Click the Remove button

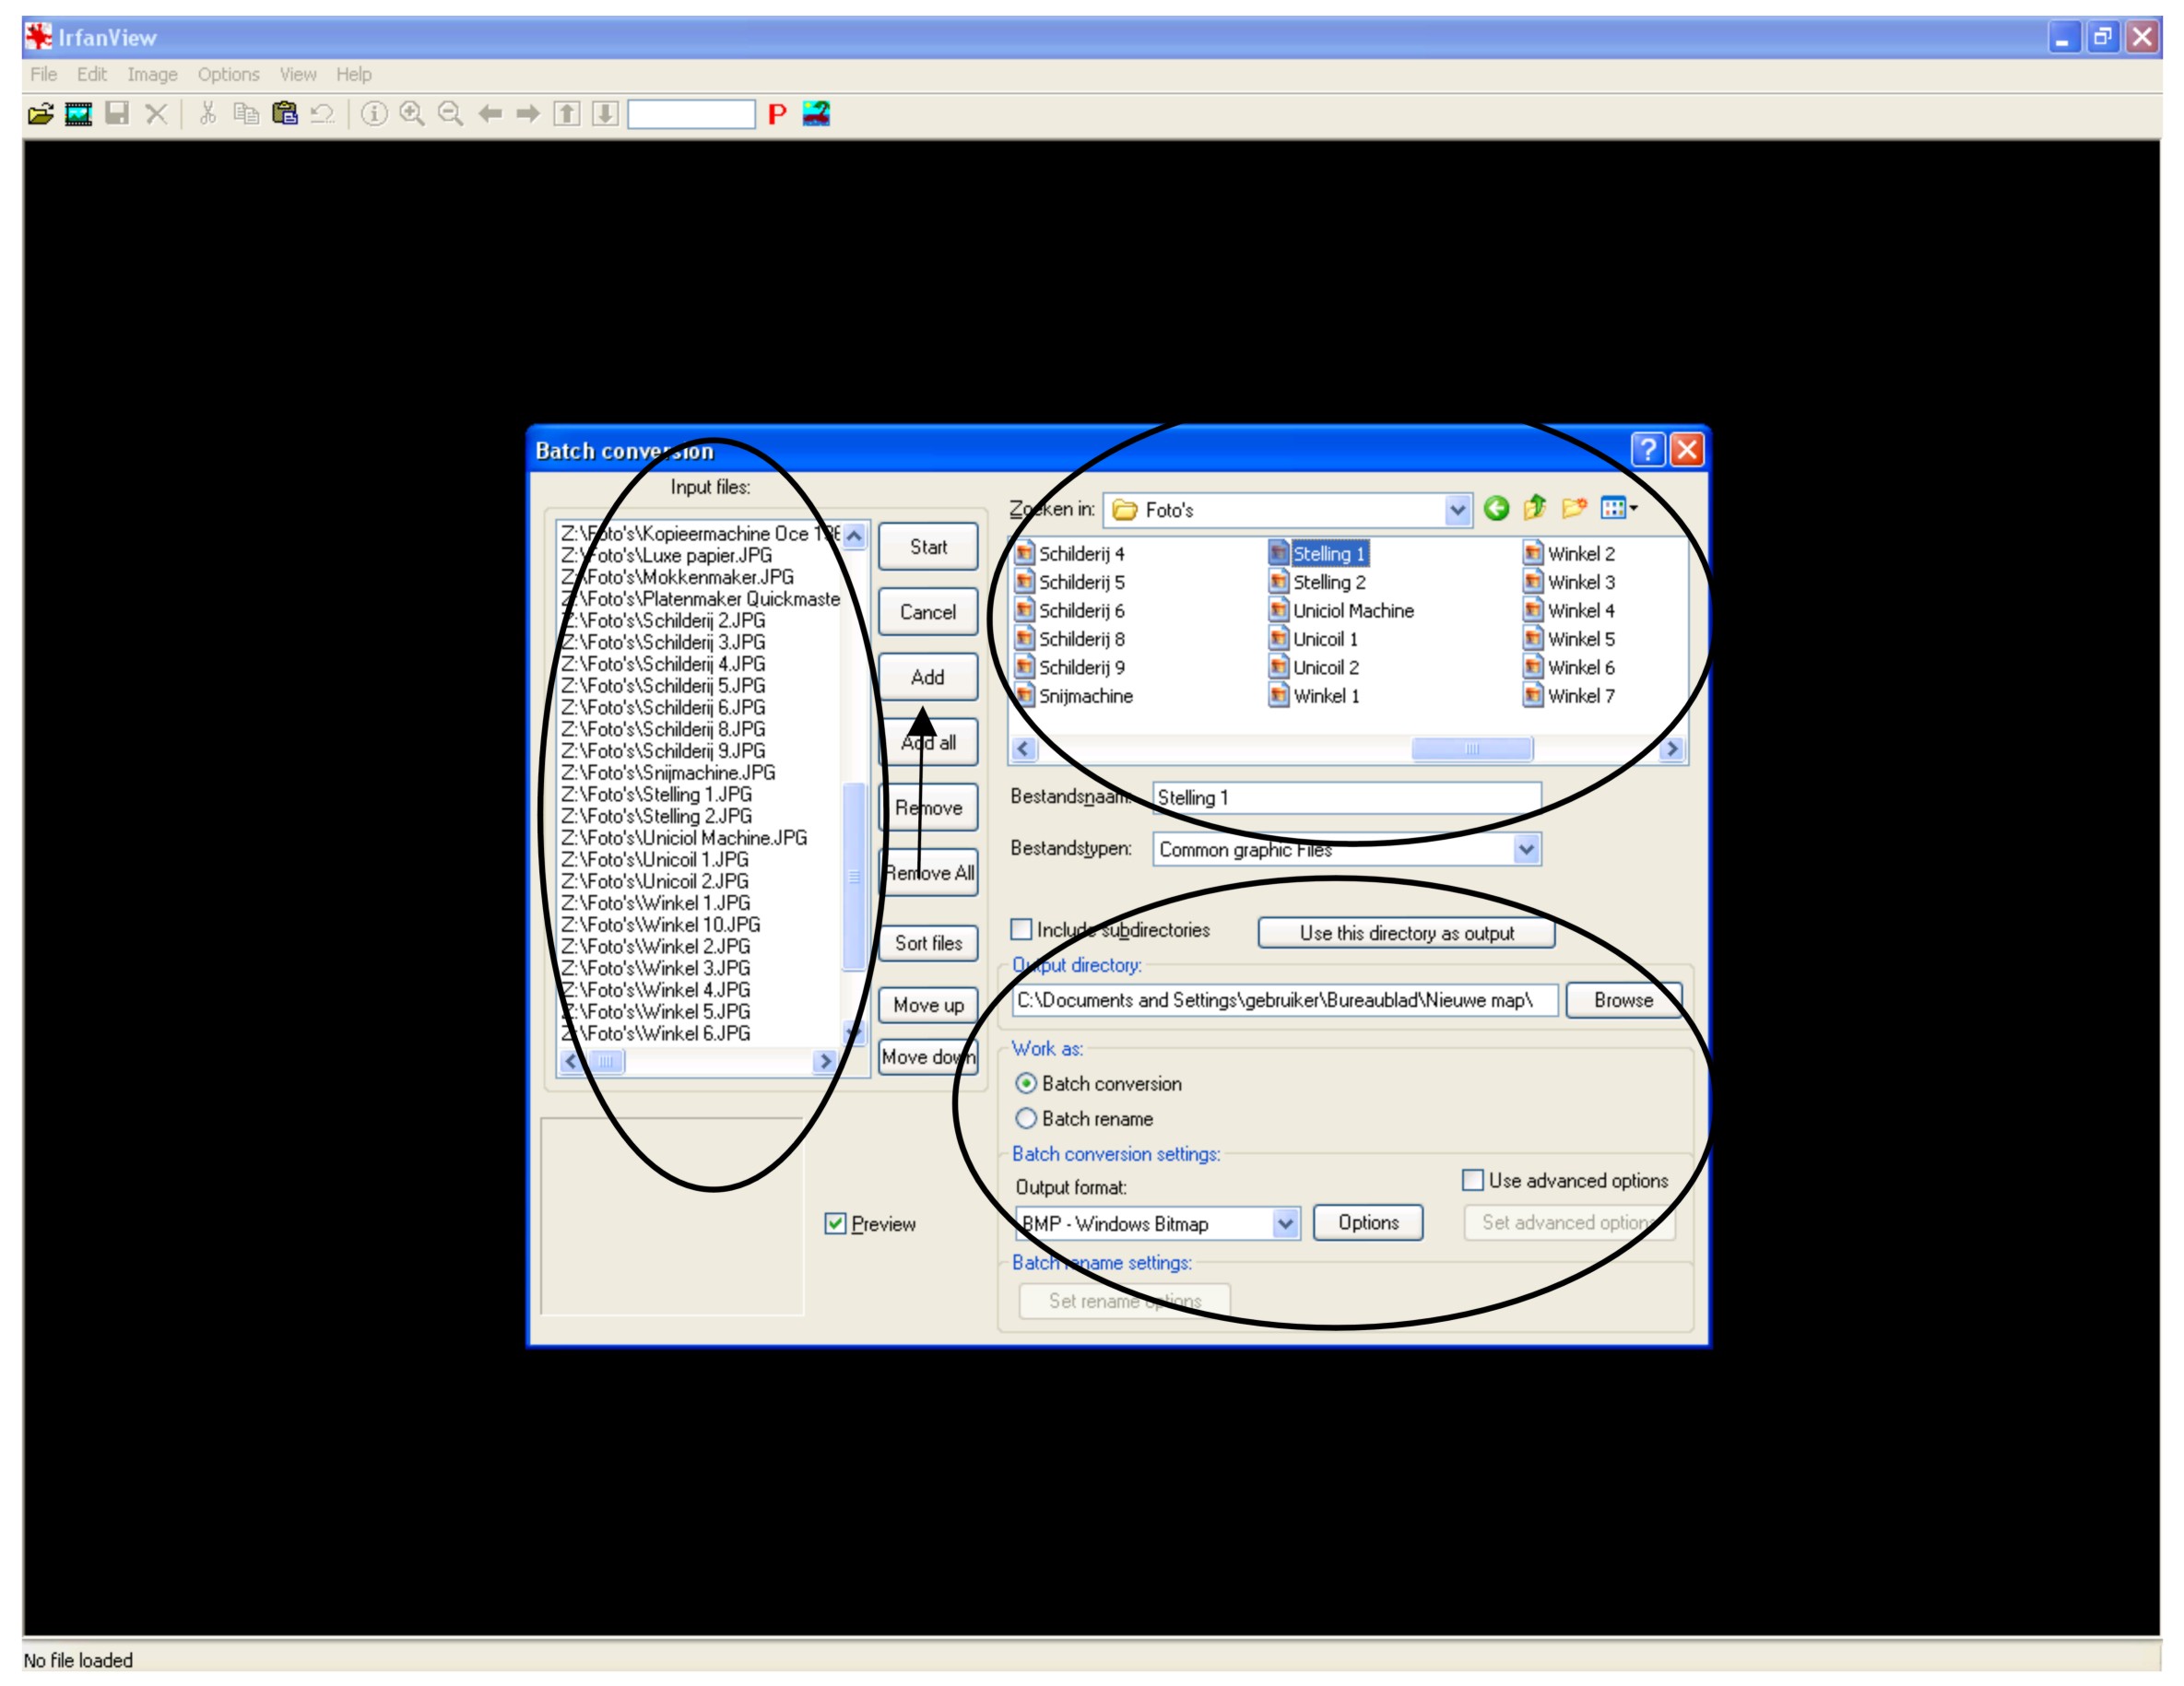tap(928, 808)
